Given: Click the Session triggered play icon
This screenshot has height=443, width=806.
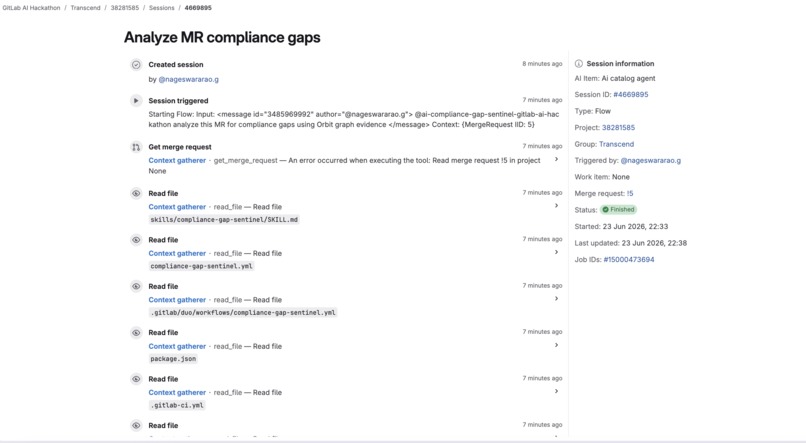Looking at the screenshot, I should tap(136, 101).
